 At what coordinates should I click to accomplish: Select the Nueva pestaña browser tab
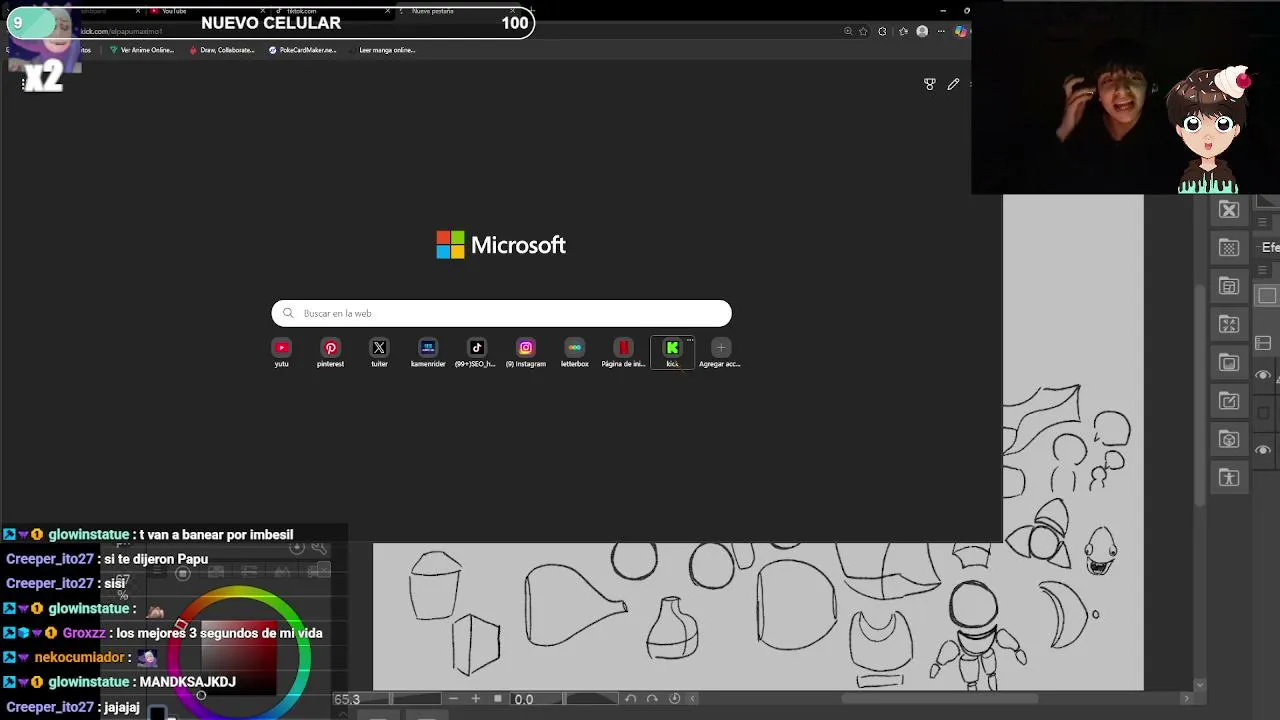(455, 11)
